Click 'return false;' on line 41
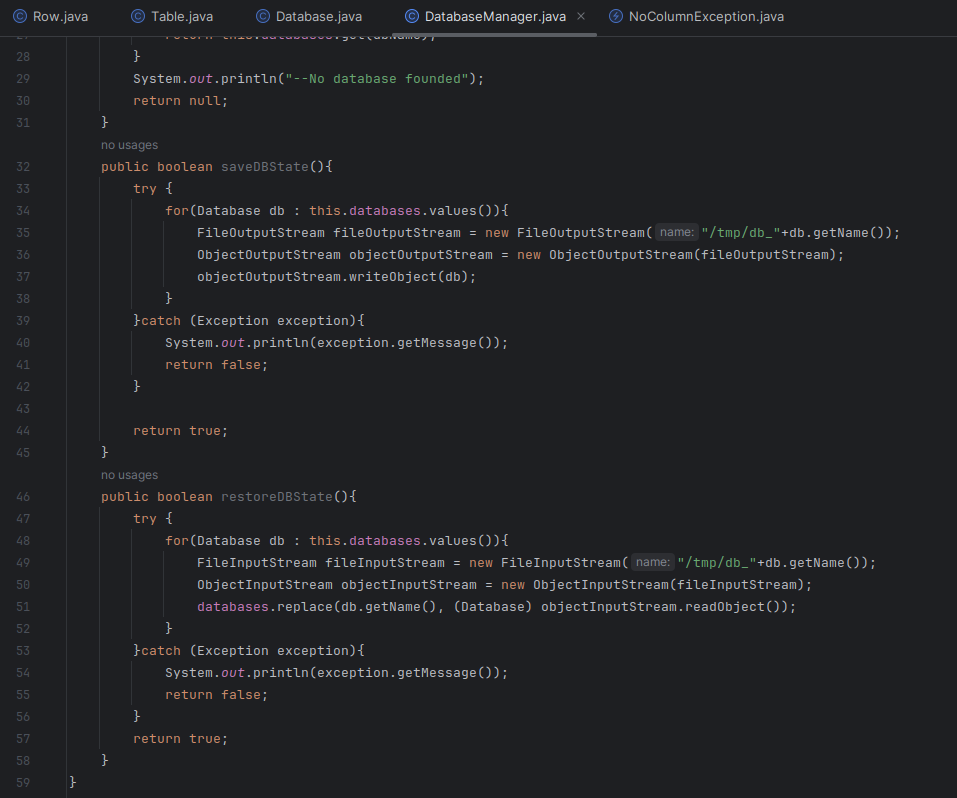Screen dimensions: 957x798 (x=216, y=365)
